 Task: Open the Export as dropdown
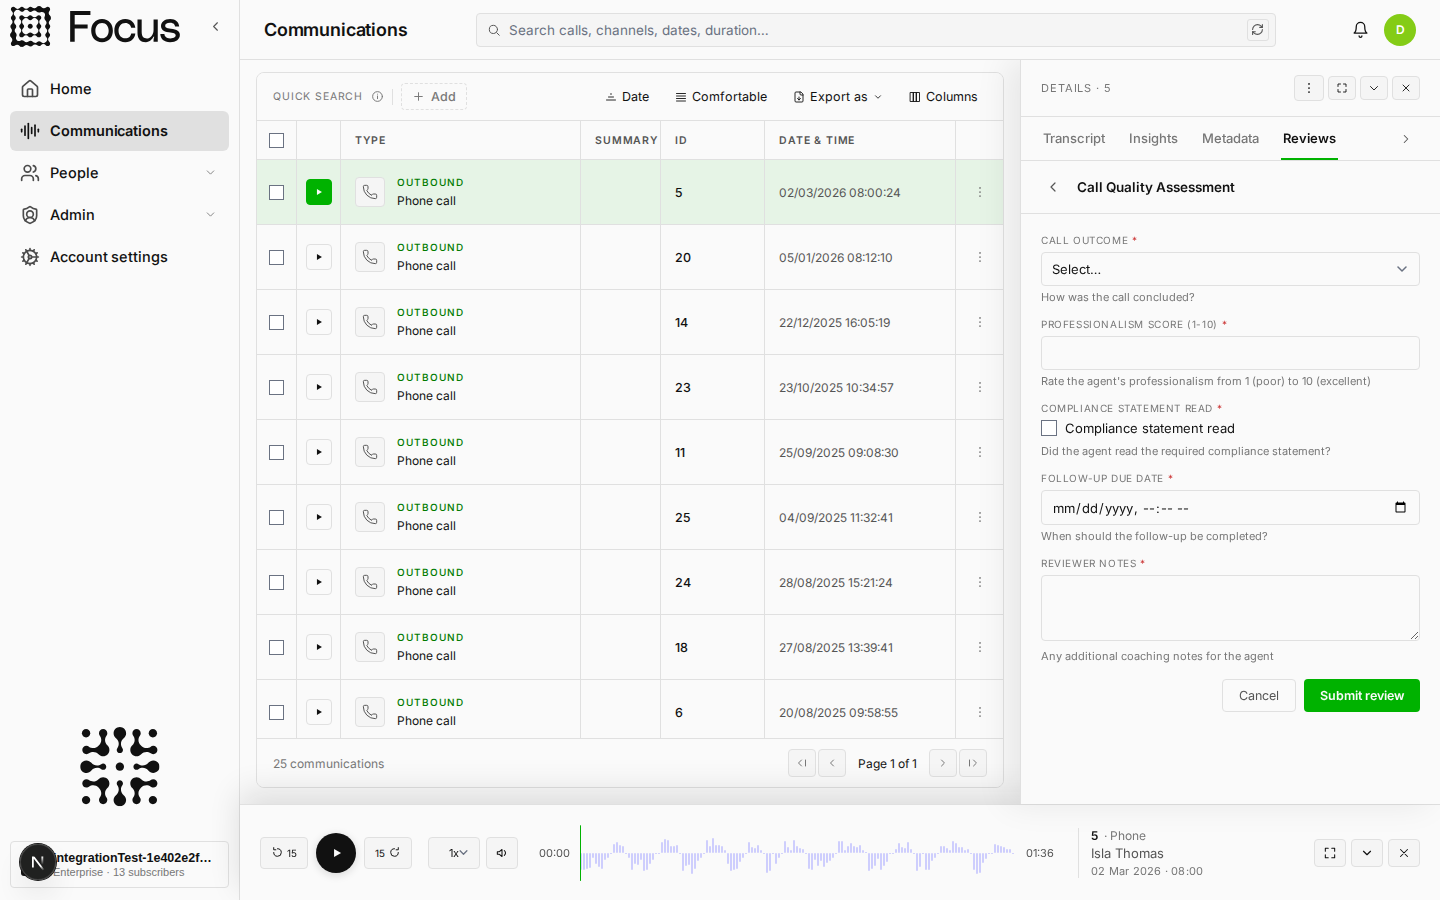pyautogui.click(x=838, y=97)
